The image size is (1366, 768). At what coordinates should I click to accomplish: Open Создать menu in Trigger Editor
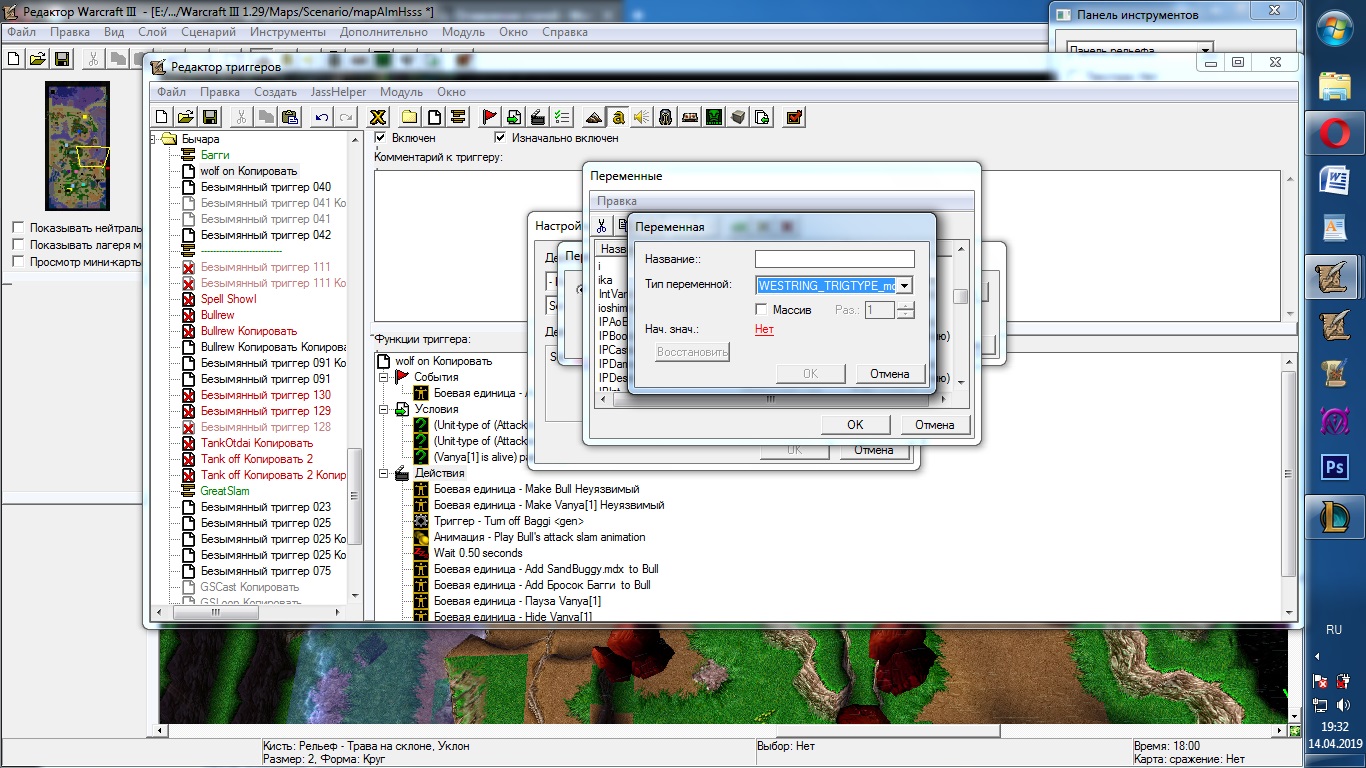(x=275, y=92)
